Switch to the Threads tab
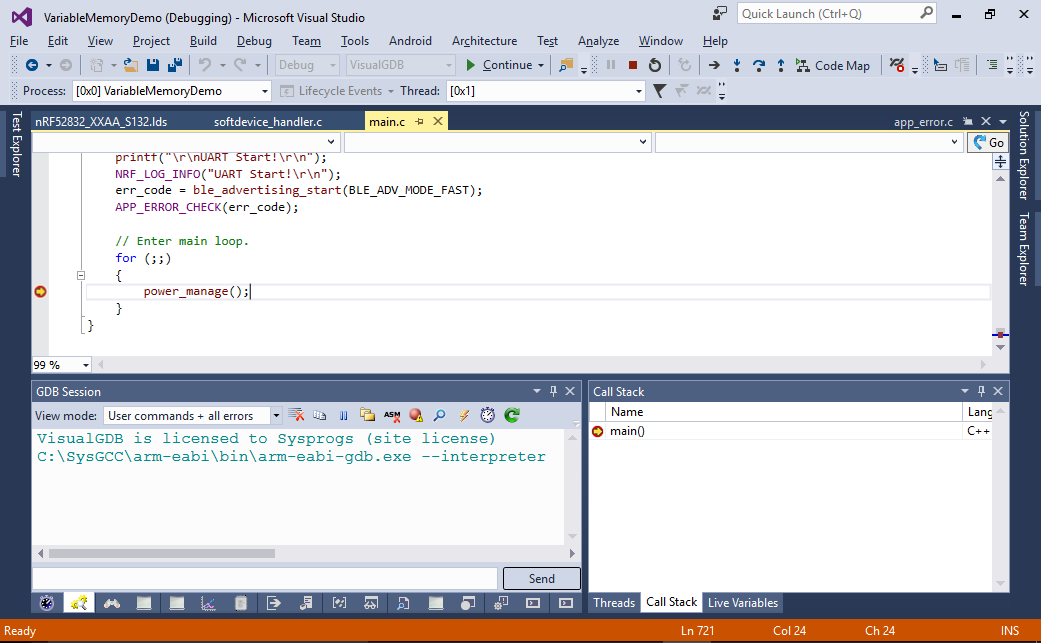This screenshot has height=643, width=1041. point(614,603)
